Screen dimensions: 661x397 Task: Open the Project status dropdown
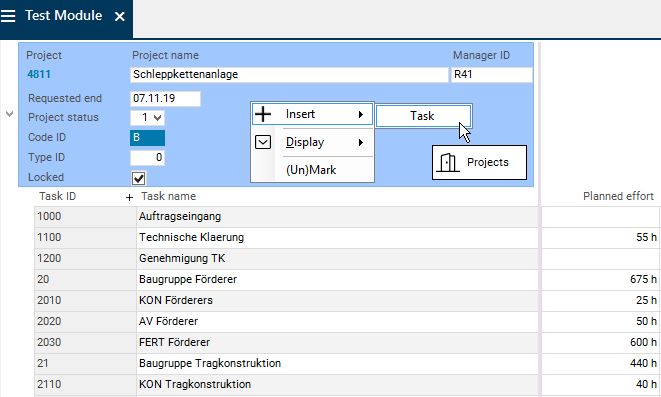148,118
